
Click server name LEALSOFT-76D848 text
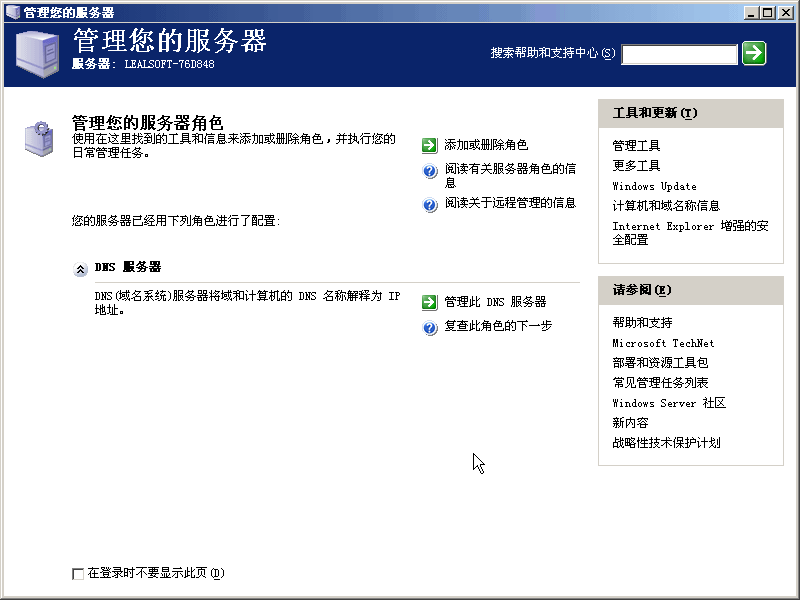point(169,64)
